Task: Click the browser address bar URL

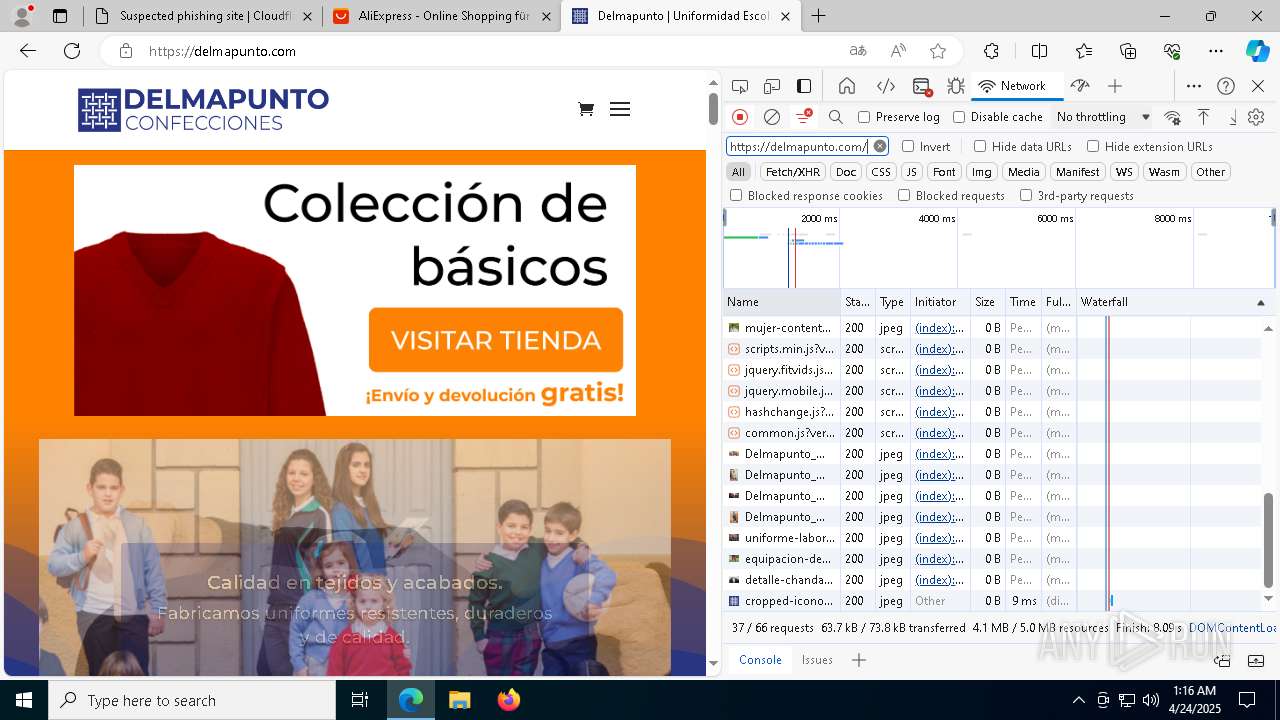Action: point(222,51)
